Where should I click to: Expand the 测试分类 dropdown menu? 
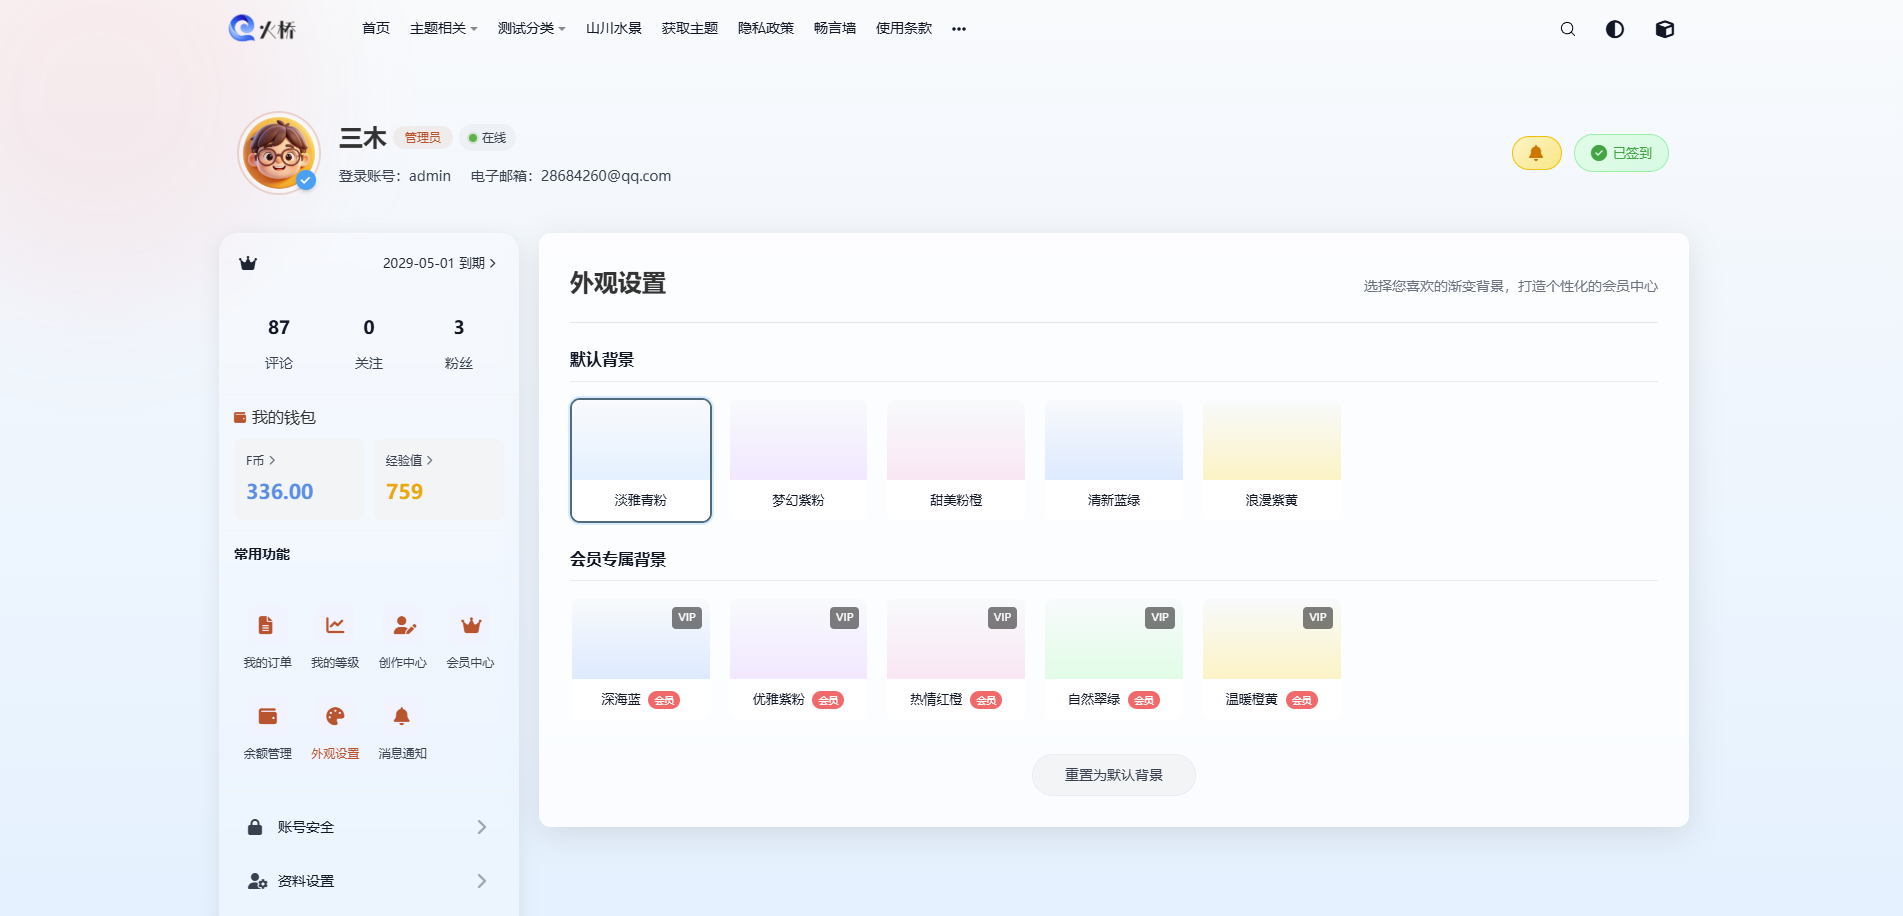point(531,29)
